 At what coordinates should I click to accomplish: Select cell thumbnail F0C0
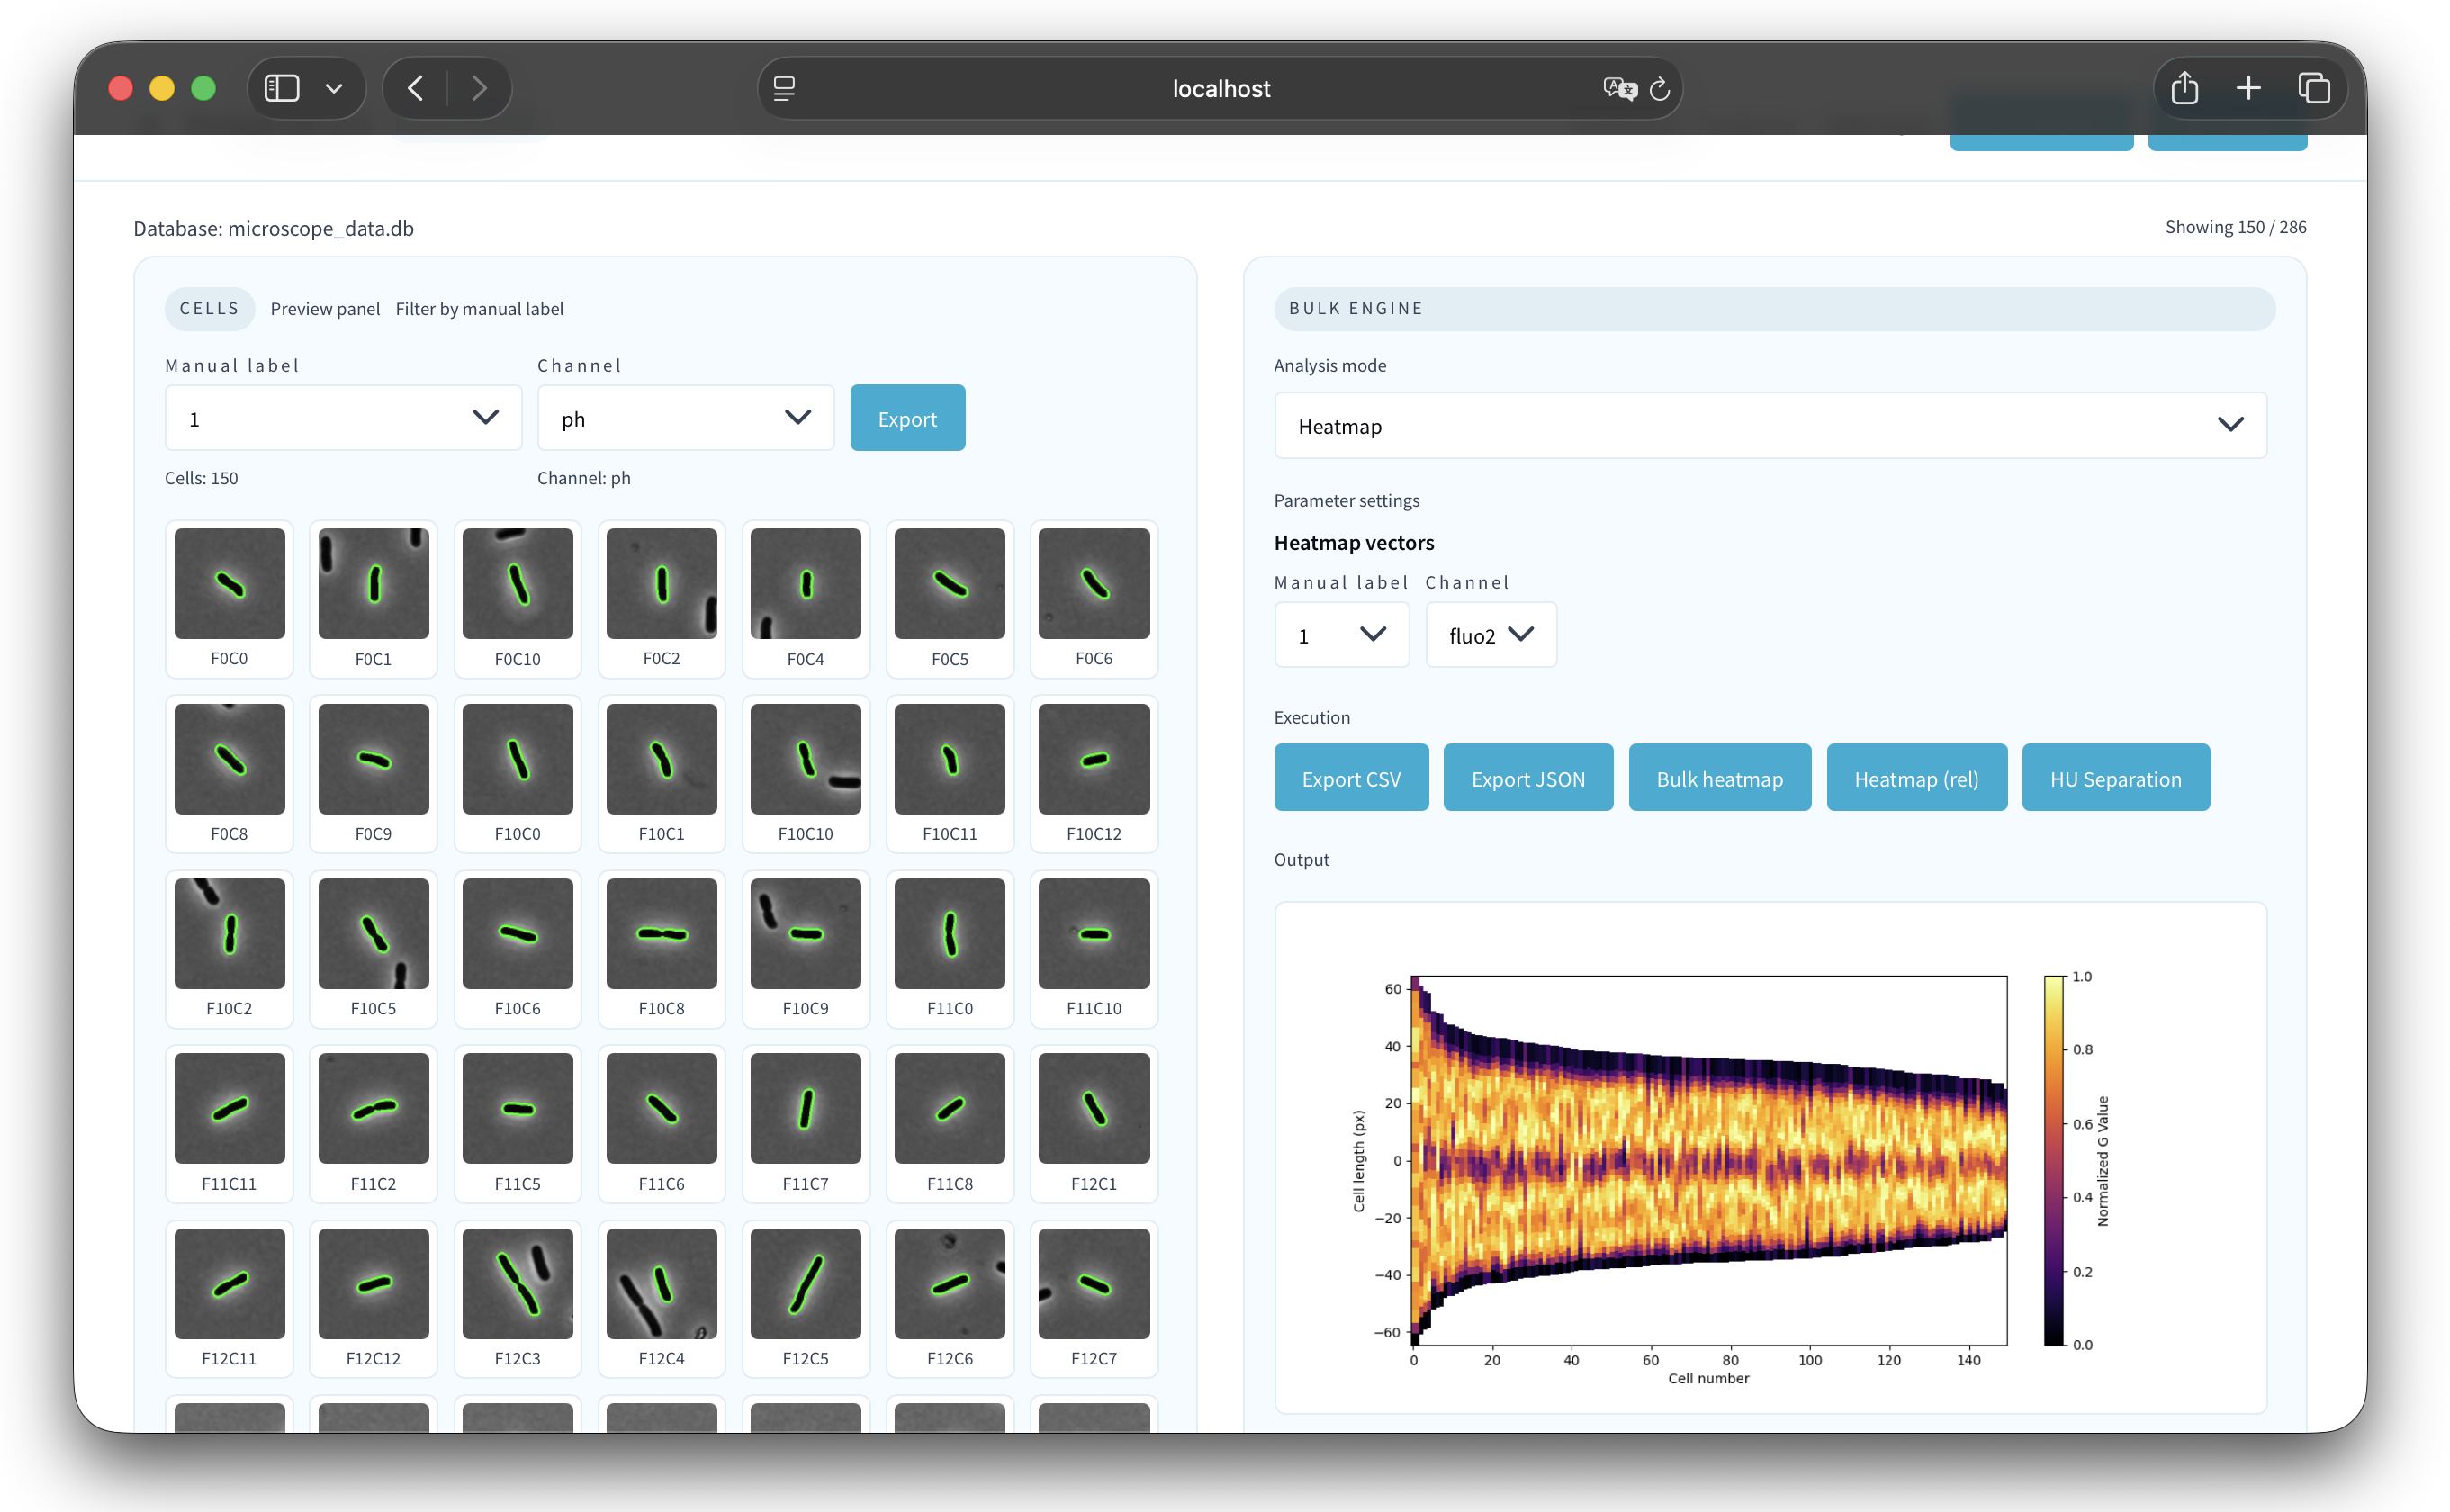(x=229, y=599)
